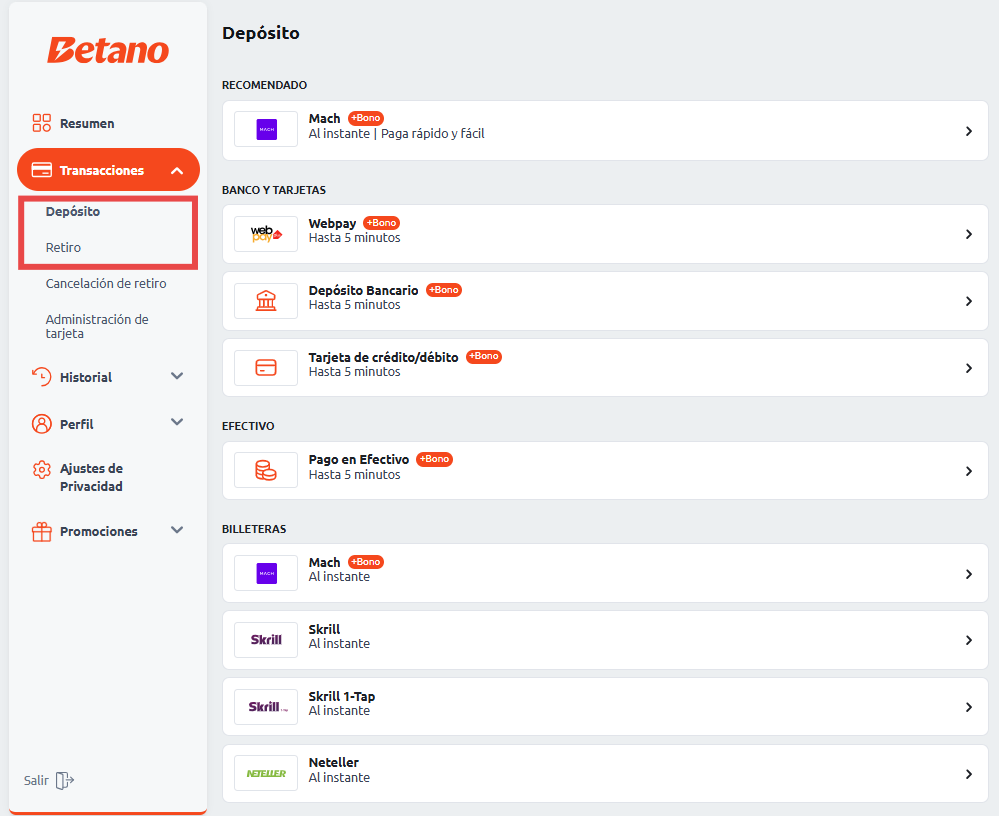999x816 pixels.
Task: Click the Ajustes de Privacidad gear icon
Action: (42, 470)
